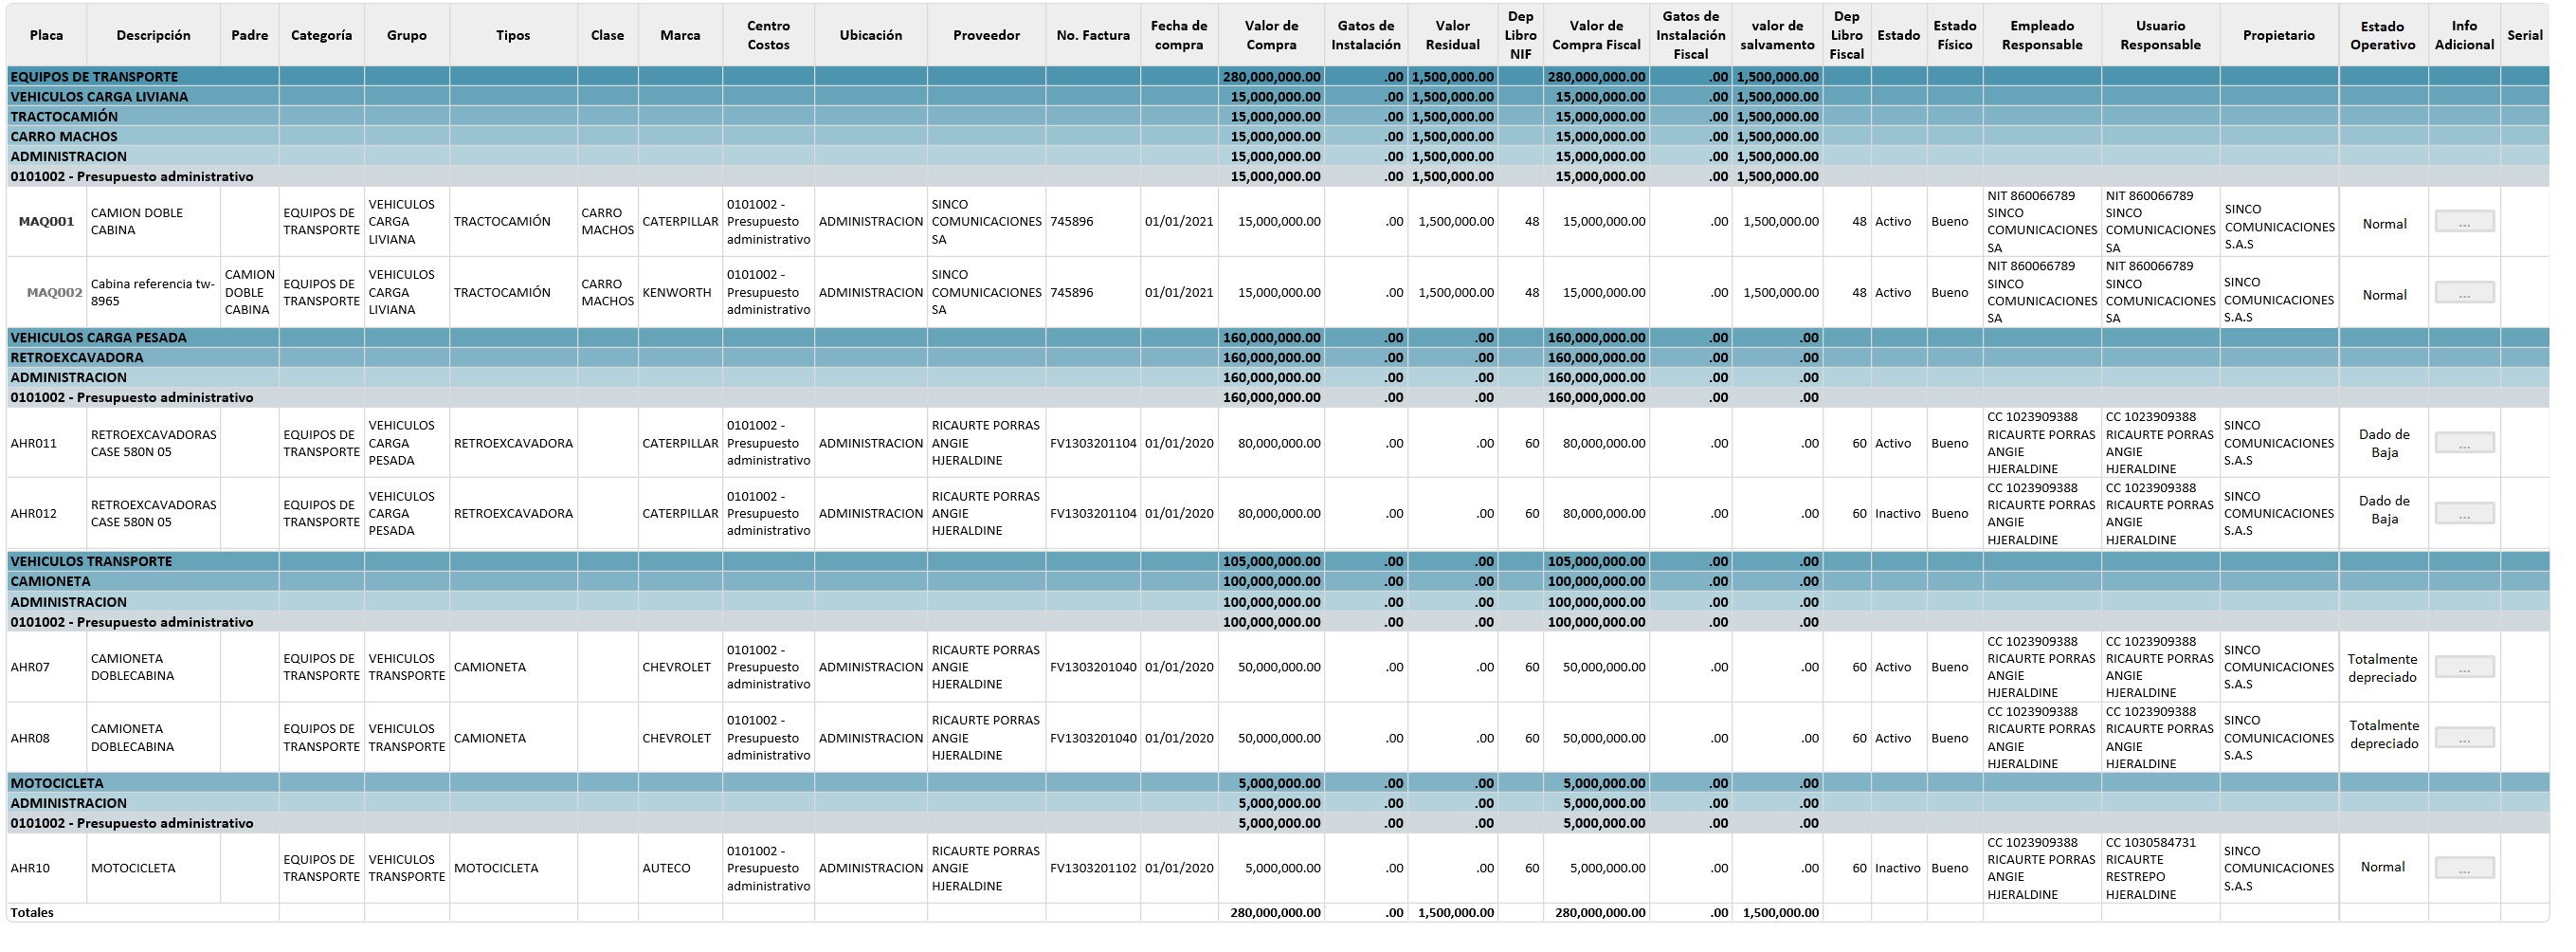The image size is (2576, 952).
Task: Select the RETROEXCAVADORA group row
Action: pos(1278,358)
